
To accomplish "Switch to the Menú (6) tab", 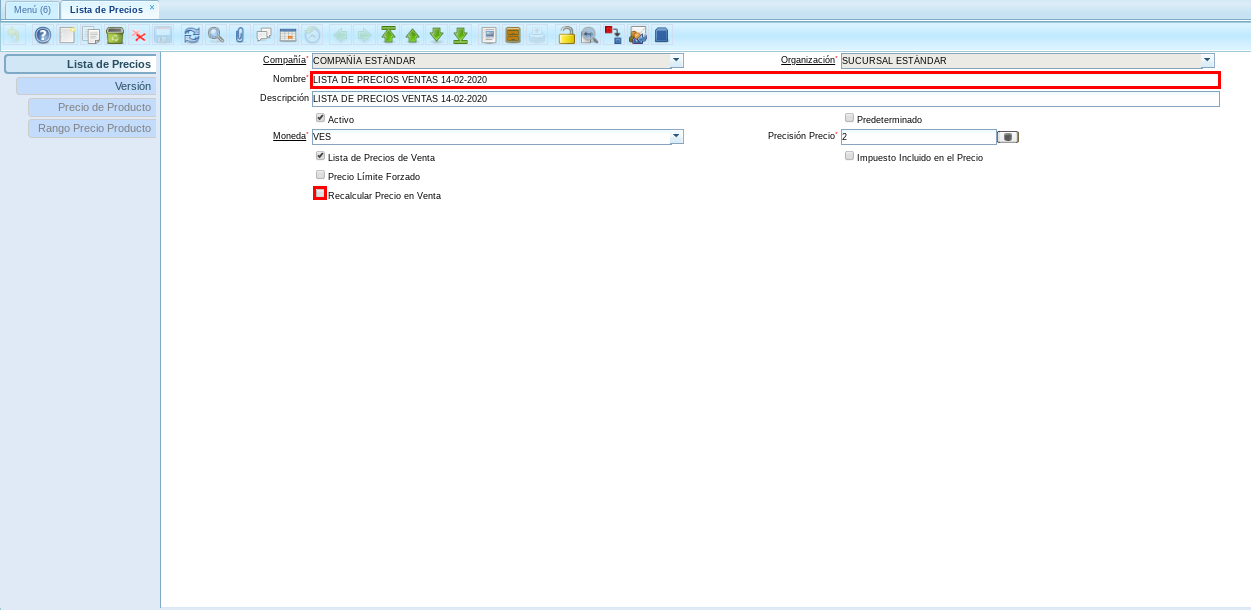I will (32, 9).
